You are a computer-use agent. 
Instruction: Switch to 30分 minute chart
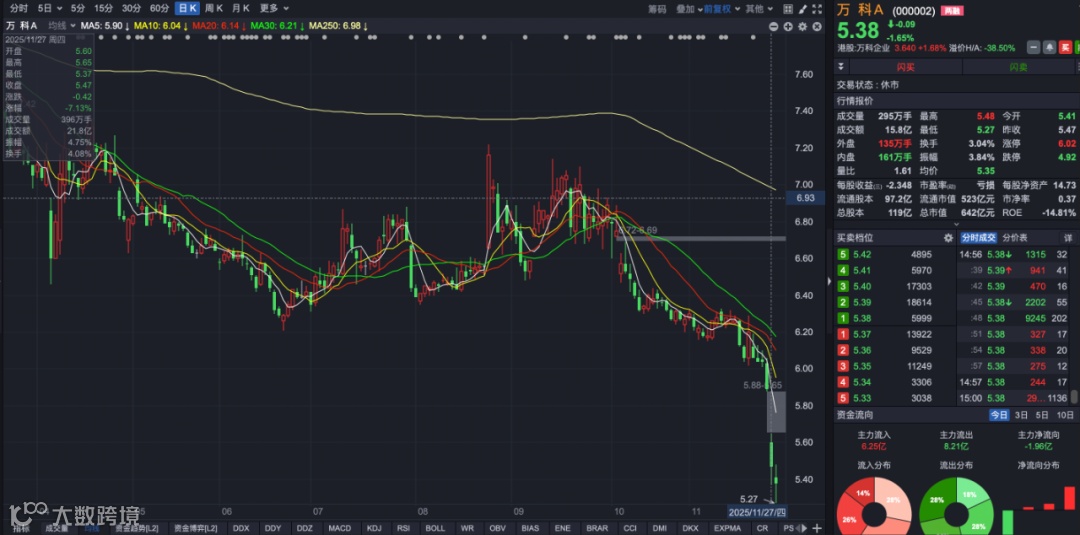tap(131, 8)
